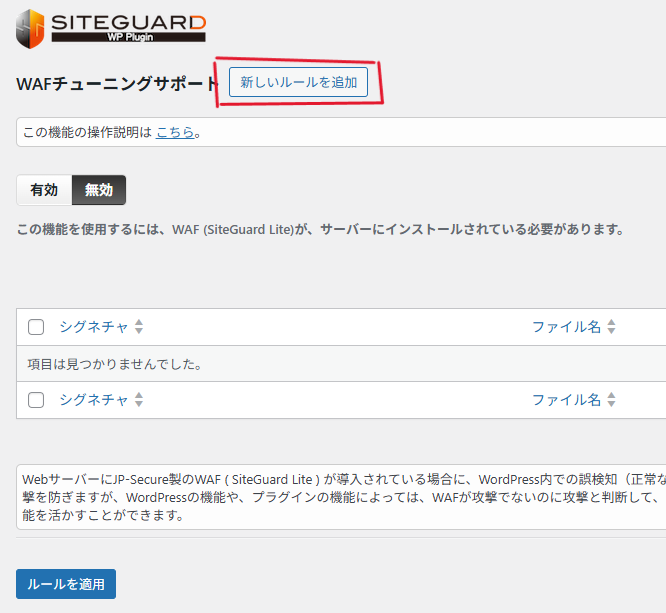Viewport: 666px width, 613px height.
Task: Open the こちら instructions link
Action: click(x=175, y=132)
